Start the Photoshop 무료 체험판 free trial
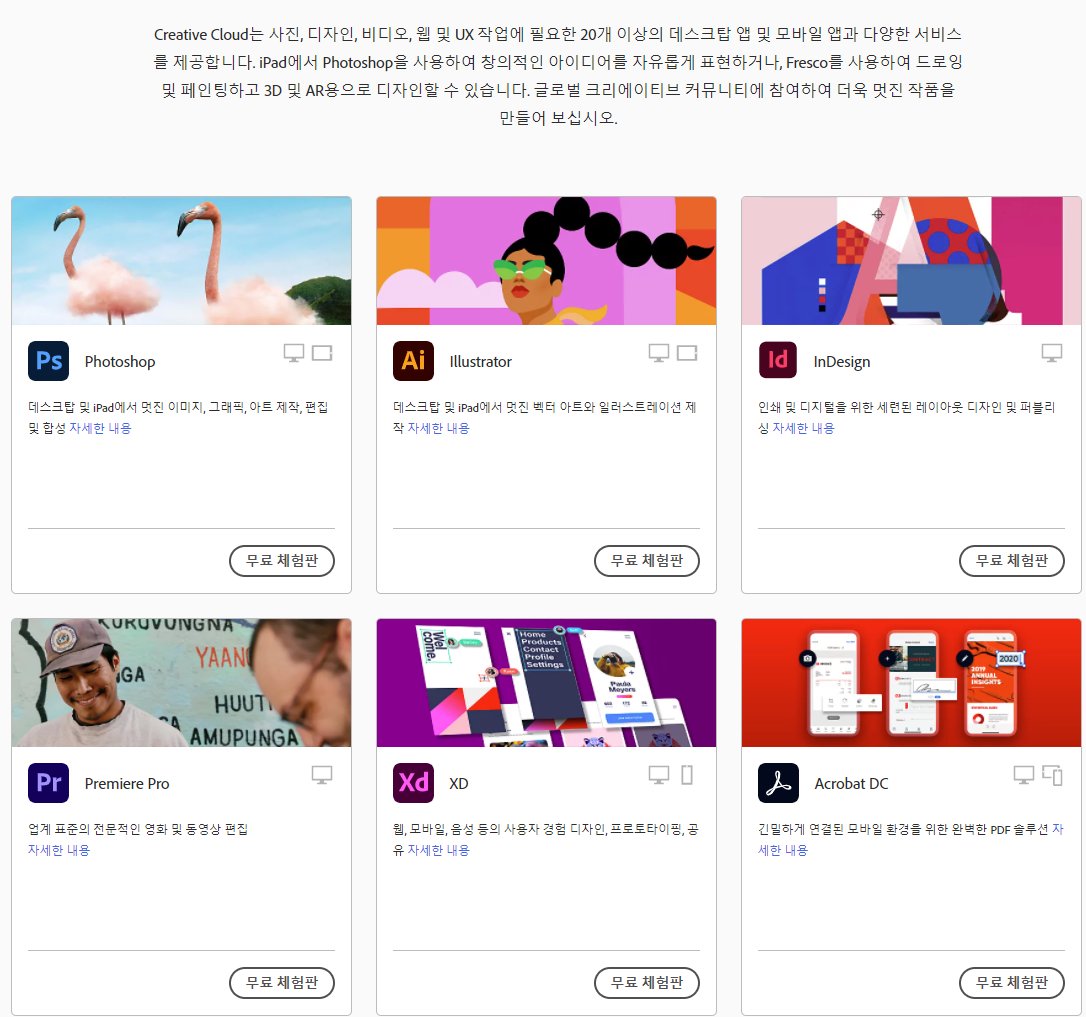The height and width of the screenshot is (1017, 1086). [x=282, y=560]
